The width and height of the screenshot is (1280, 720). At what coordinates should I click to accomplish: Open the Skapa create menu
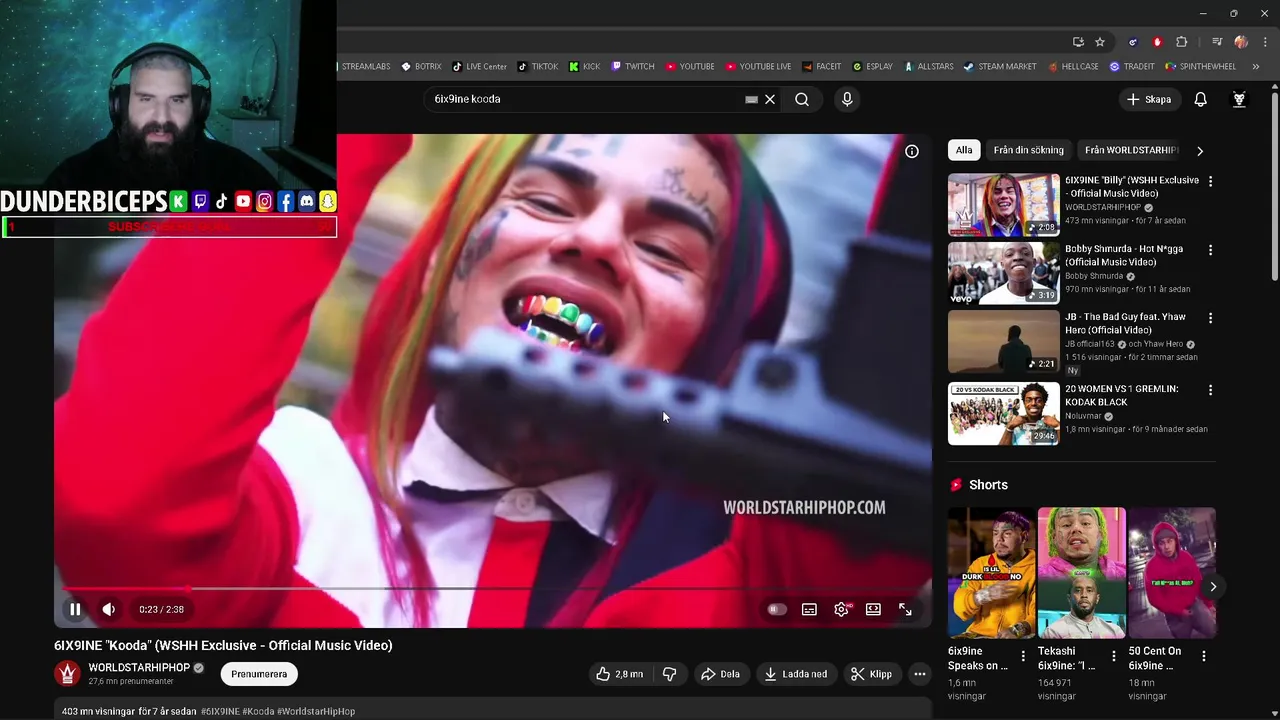1148,99
